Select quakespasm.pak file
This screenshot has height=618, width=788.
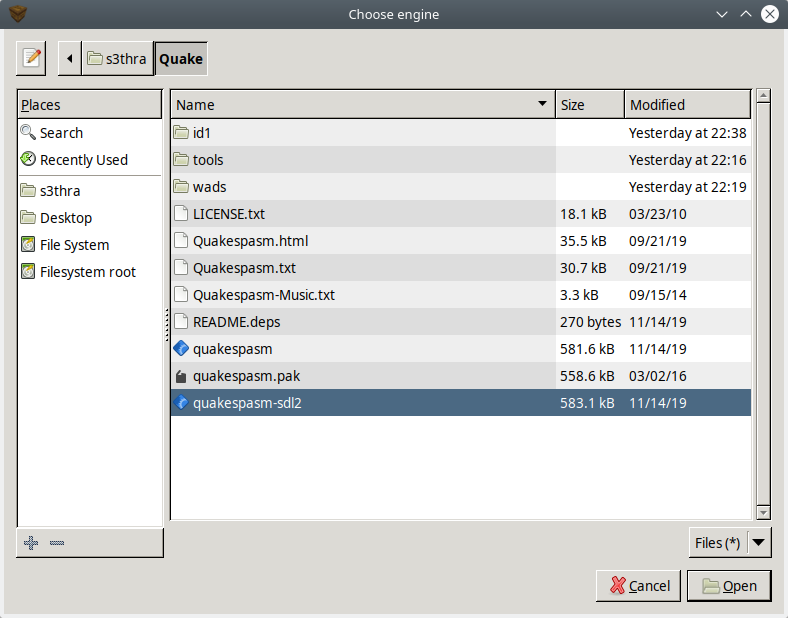click(x=461, y=376)
